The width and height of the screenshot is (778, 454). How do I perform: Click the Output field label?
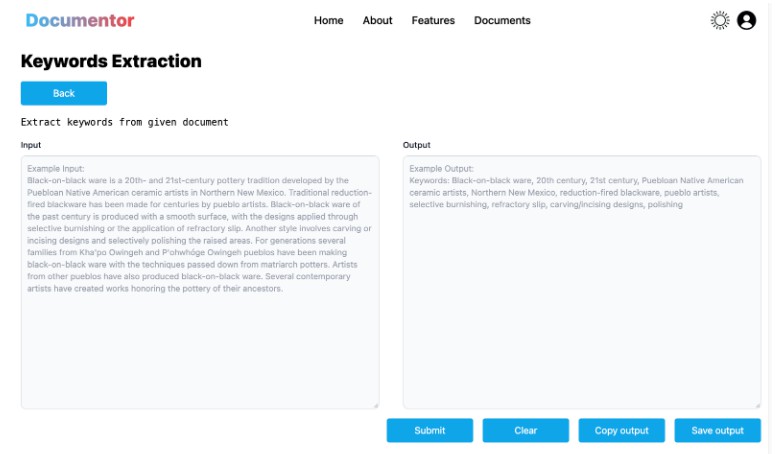(417, 145)
